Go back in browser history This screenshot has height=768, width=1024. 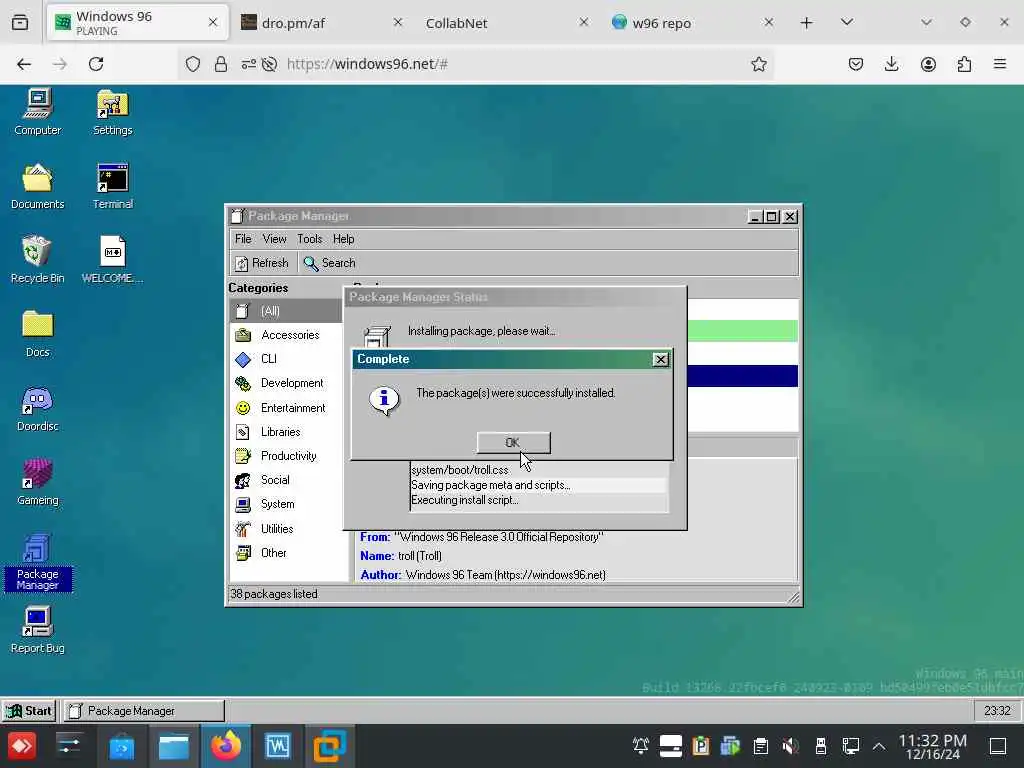pos(24,64)
